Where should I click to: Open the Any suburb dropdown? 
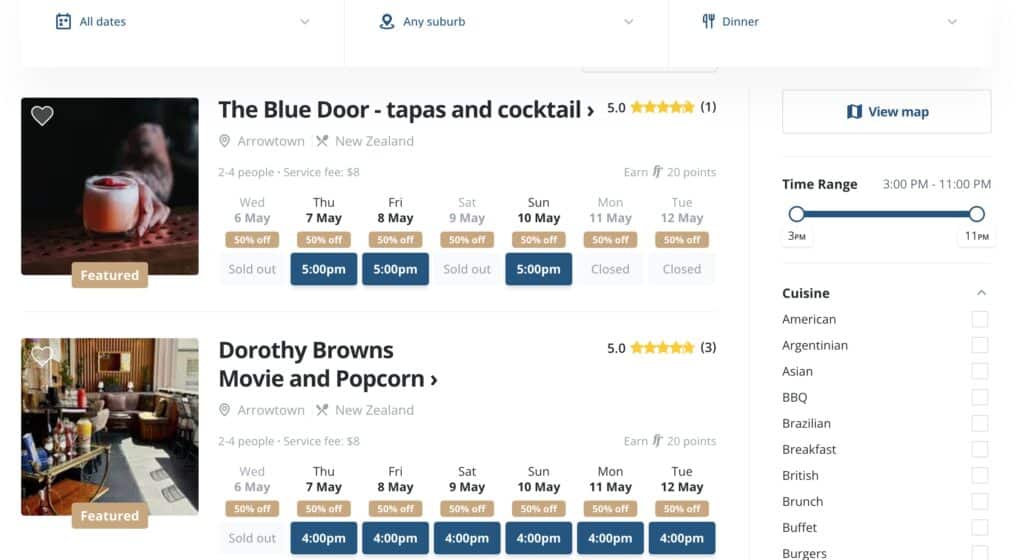(506, 22)
